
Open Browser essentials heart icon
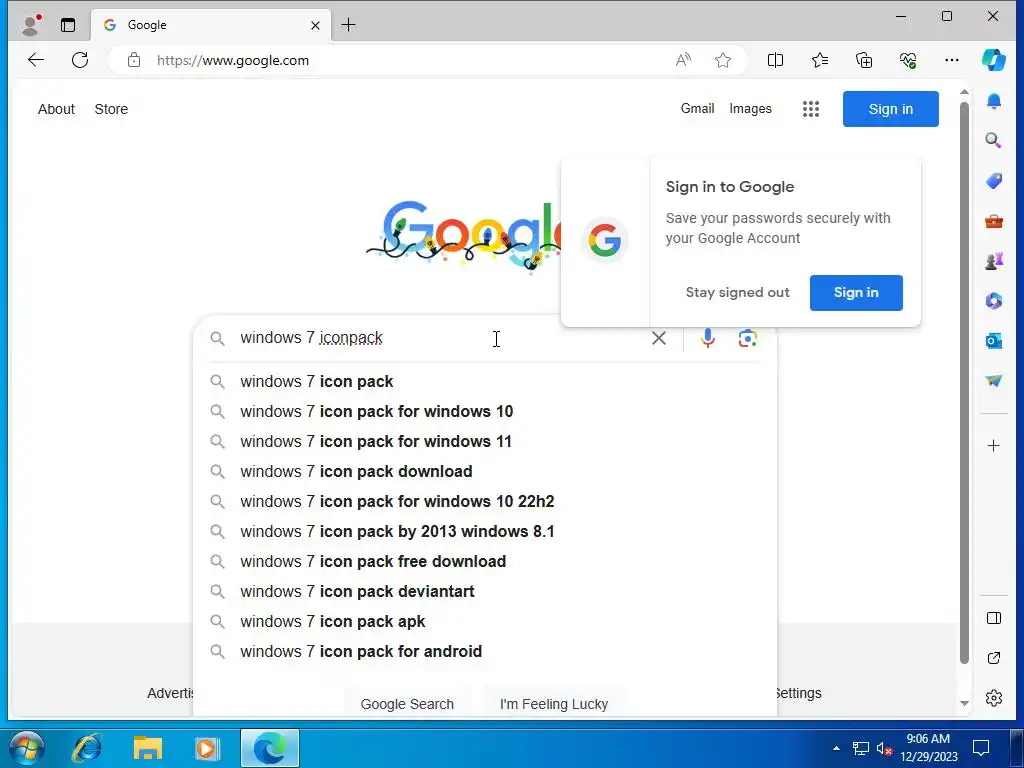pyautogui.click(x=908, y=60)
